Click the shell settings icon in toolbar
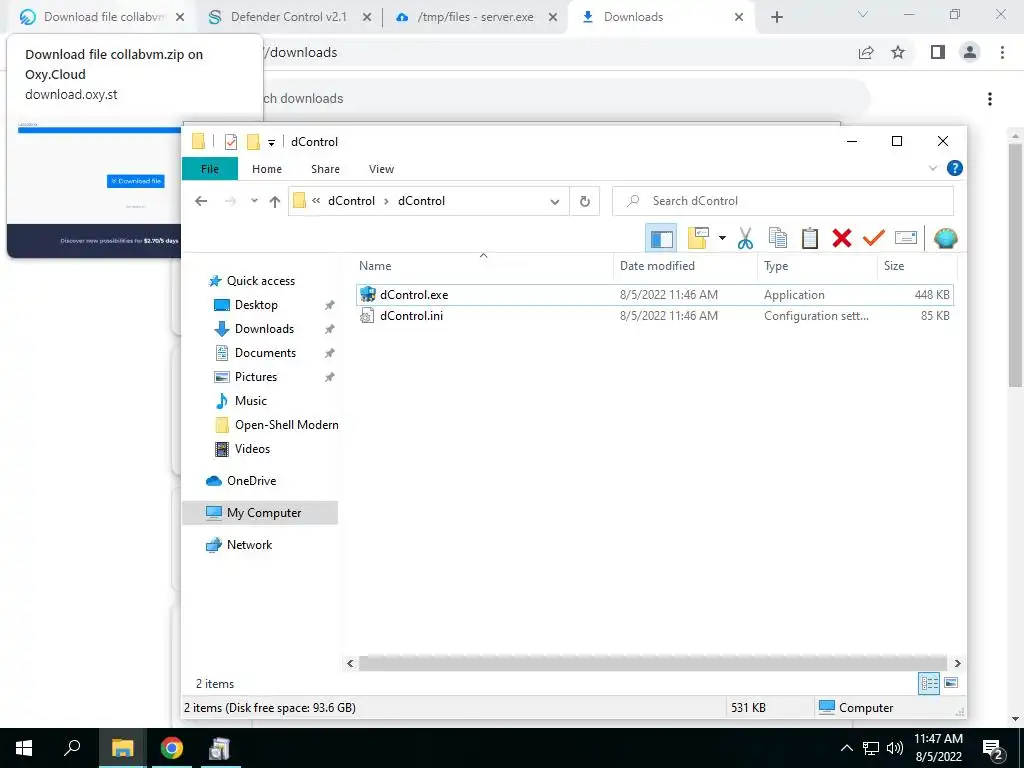This screenshot has height=768, width=1024. (x=945, y=238)
